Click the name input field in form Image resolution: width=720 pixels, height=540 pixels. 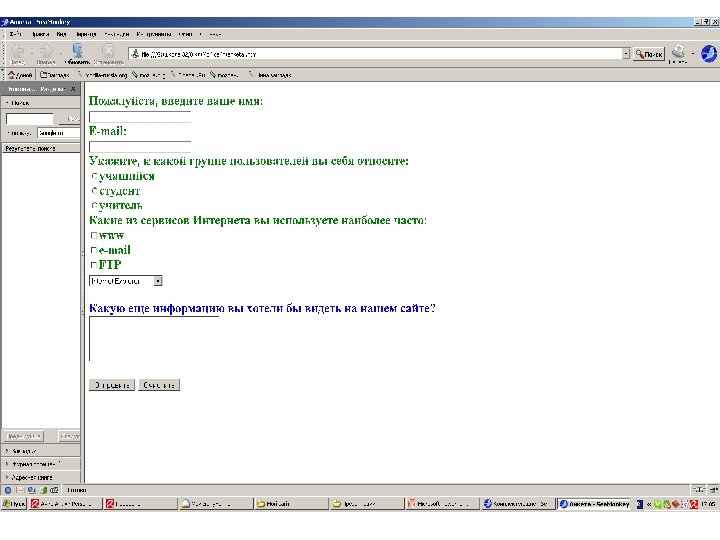[140, 117]
